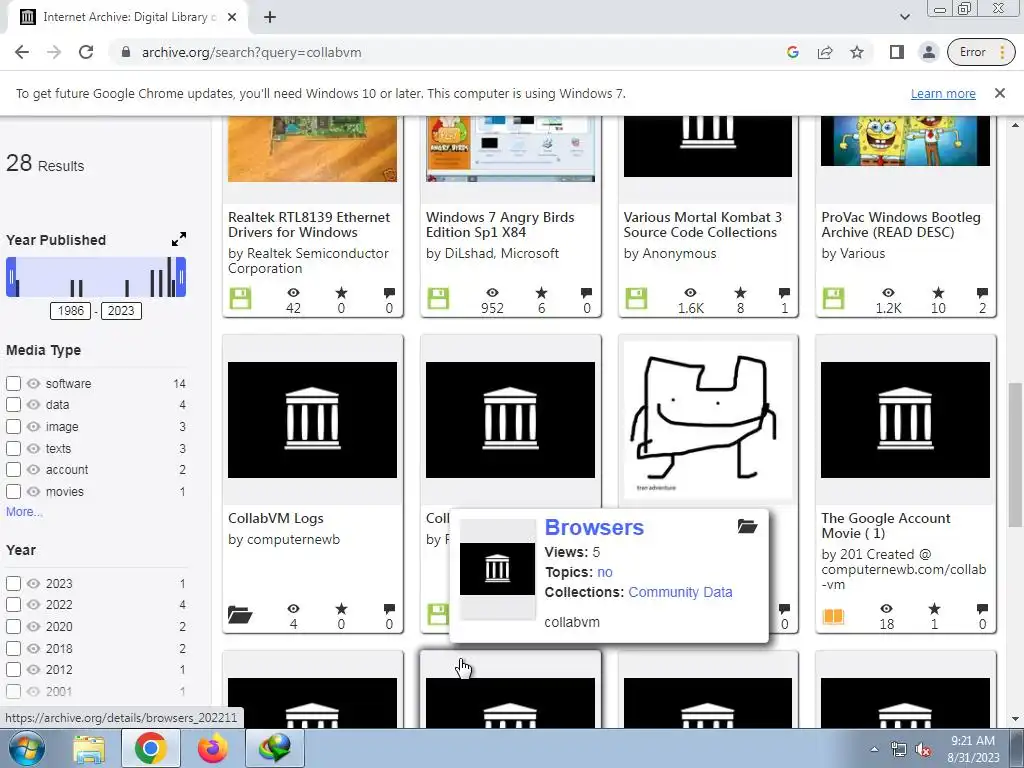
Task: Show only movies via eye icon
Action: [33, 491]
